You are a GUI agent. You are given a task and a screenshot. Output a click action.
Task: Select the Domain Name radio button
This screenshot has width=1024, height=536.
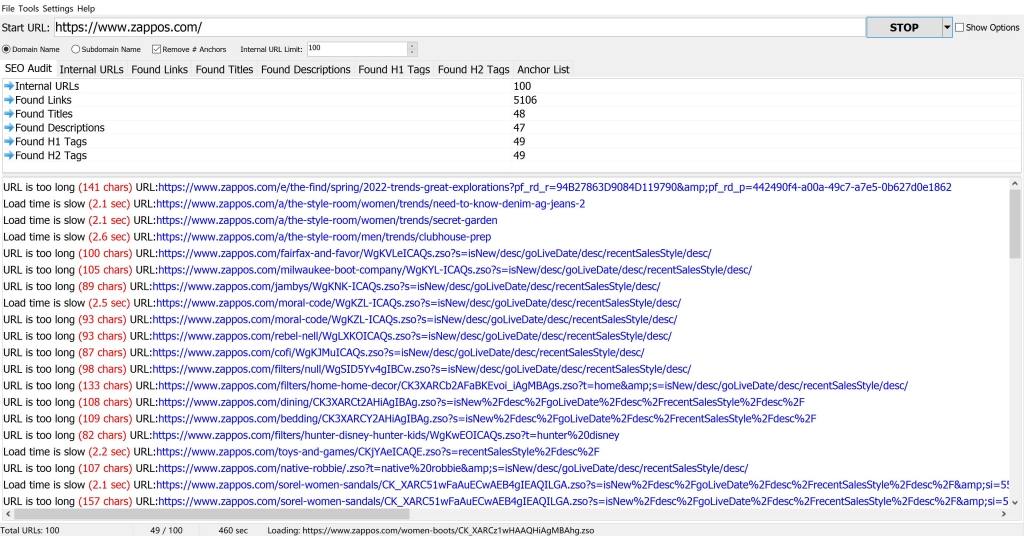click(x=7, y=49)
